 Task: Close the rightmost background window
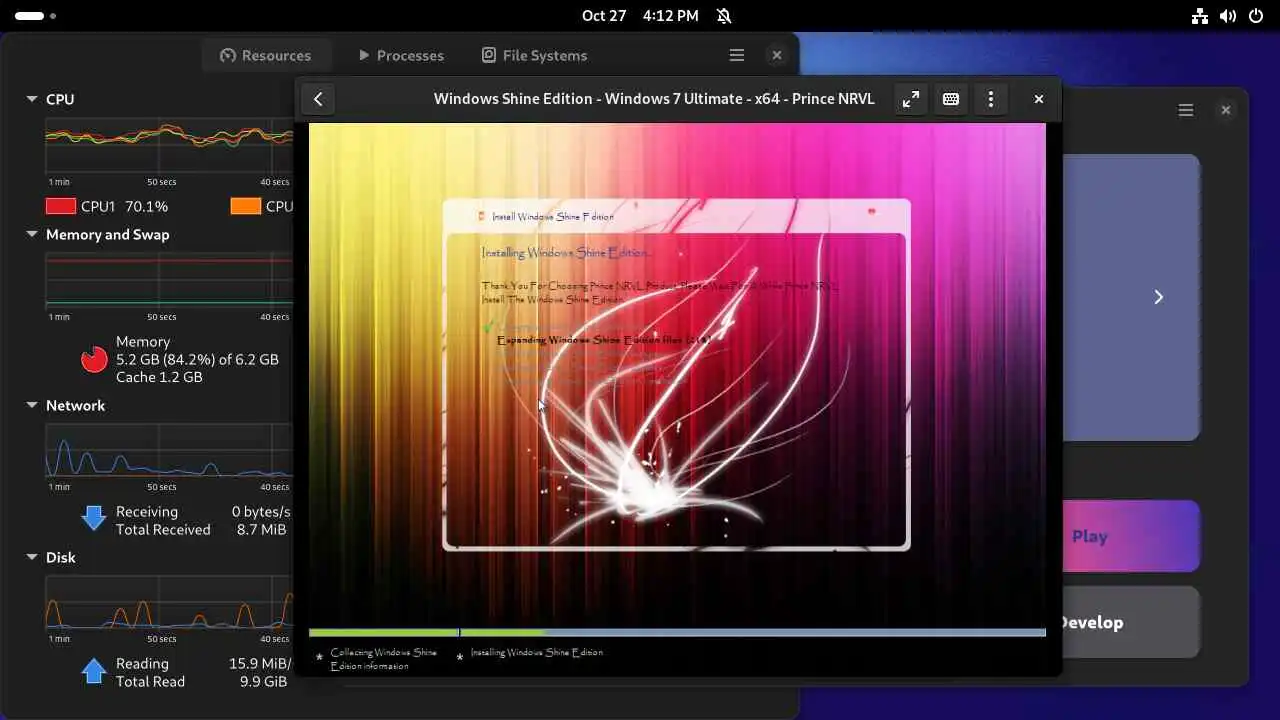pos(1226,110)
